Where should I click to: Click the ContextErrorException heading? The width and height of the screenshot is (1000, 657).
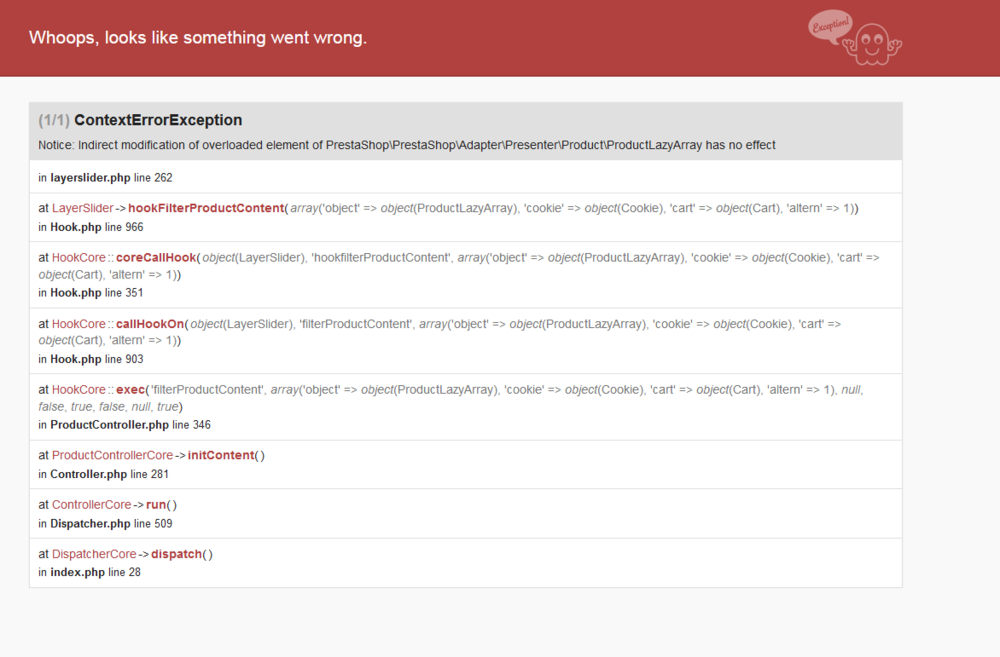point(158,120)
